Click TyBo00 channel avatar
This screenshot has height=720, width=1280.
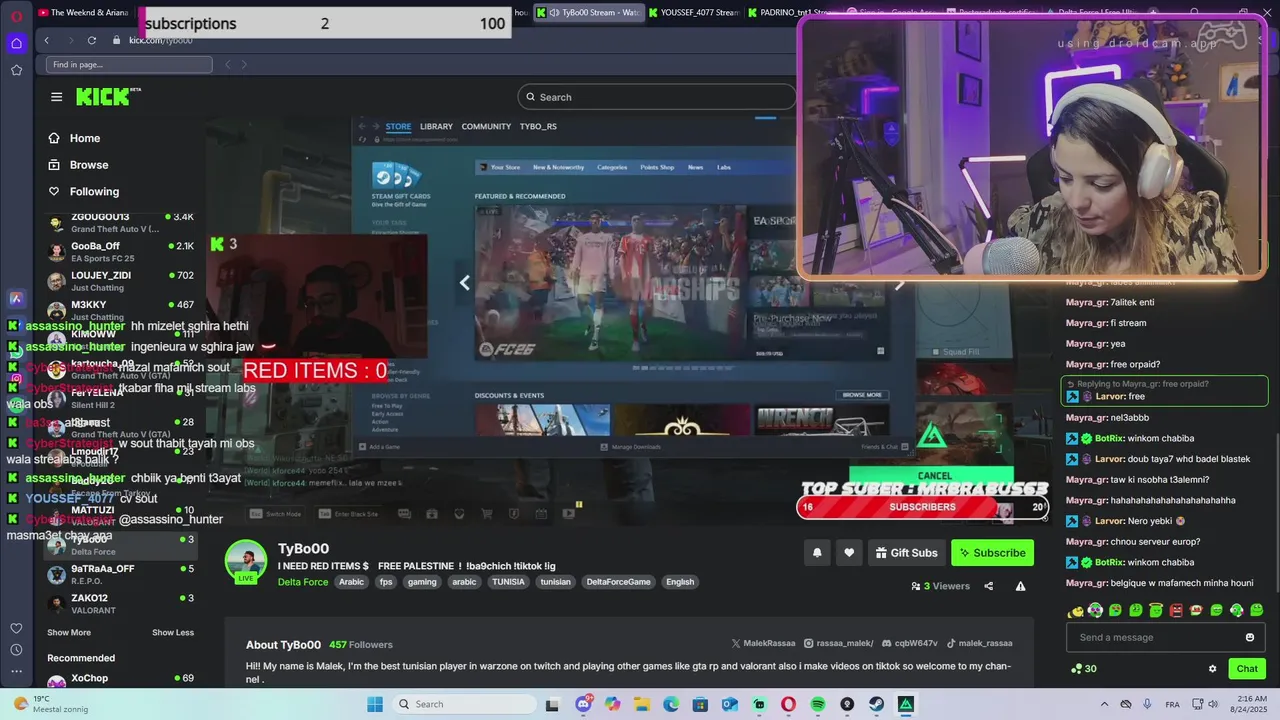[246, 562]
